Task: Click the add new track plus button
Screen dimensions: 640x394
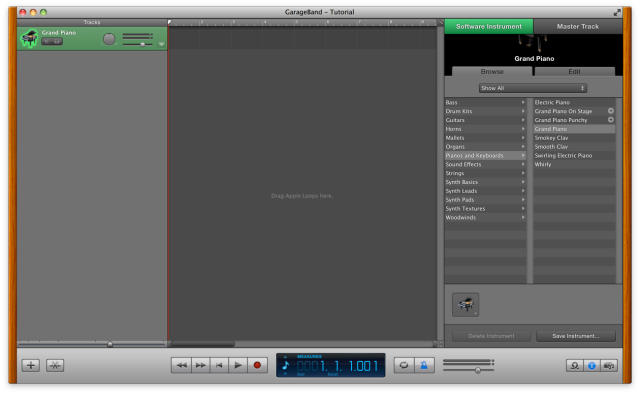Action: [31, 365]
